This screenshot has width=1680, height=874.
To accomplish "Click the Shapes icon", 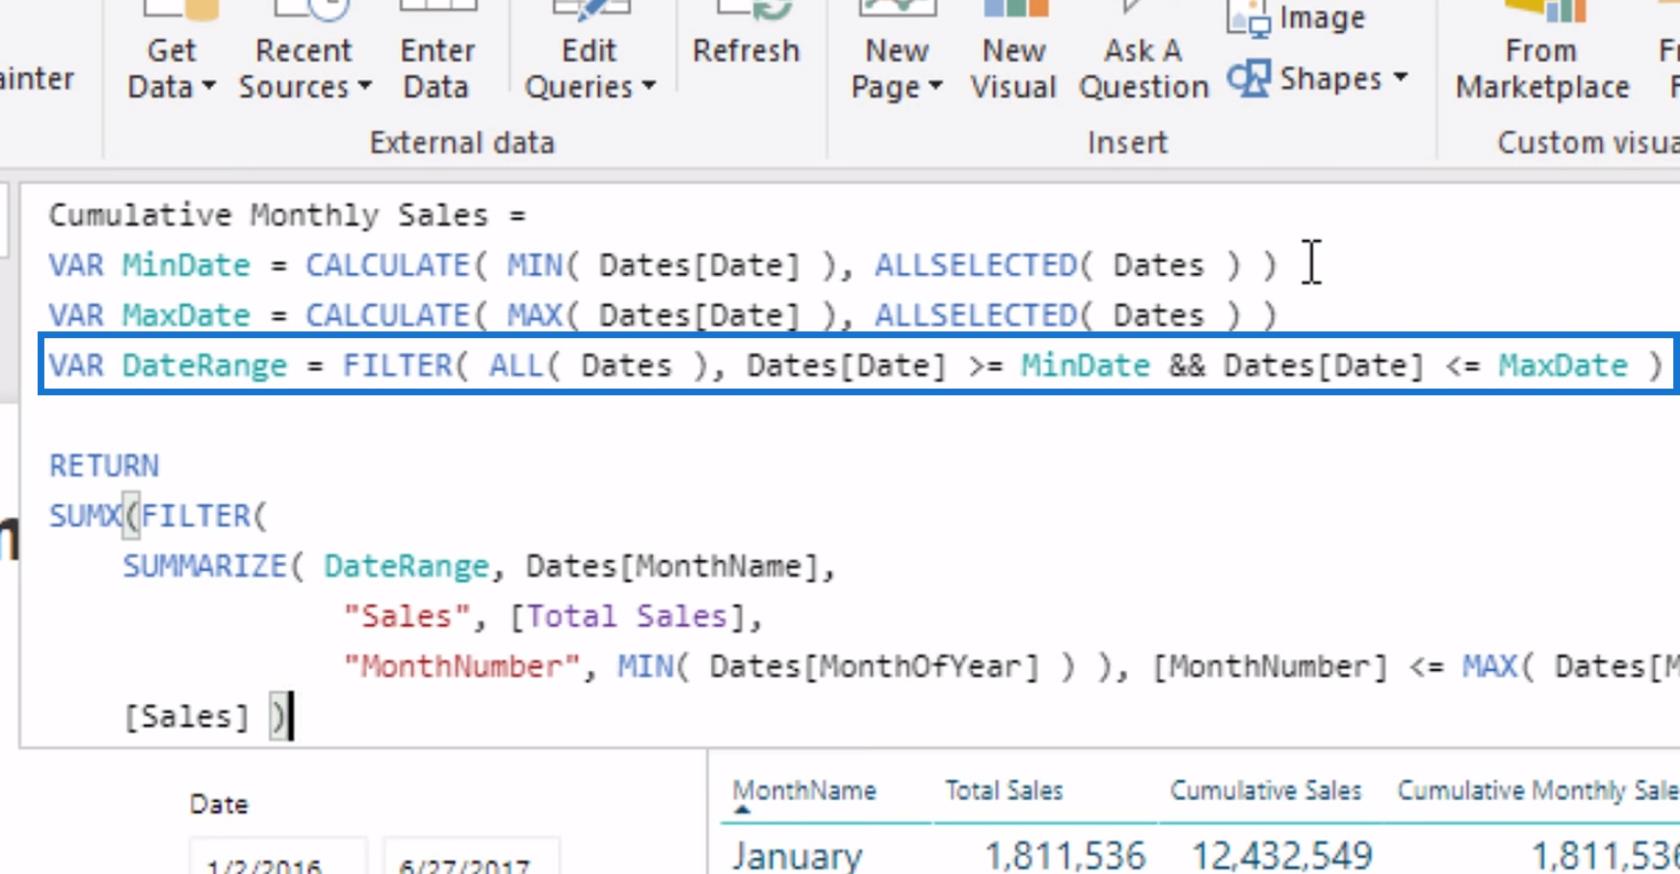I will coord(1248,79).
